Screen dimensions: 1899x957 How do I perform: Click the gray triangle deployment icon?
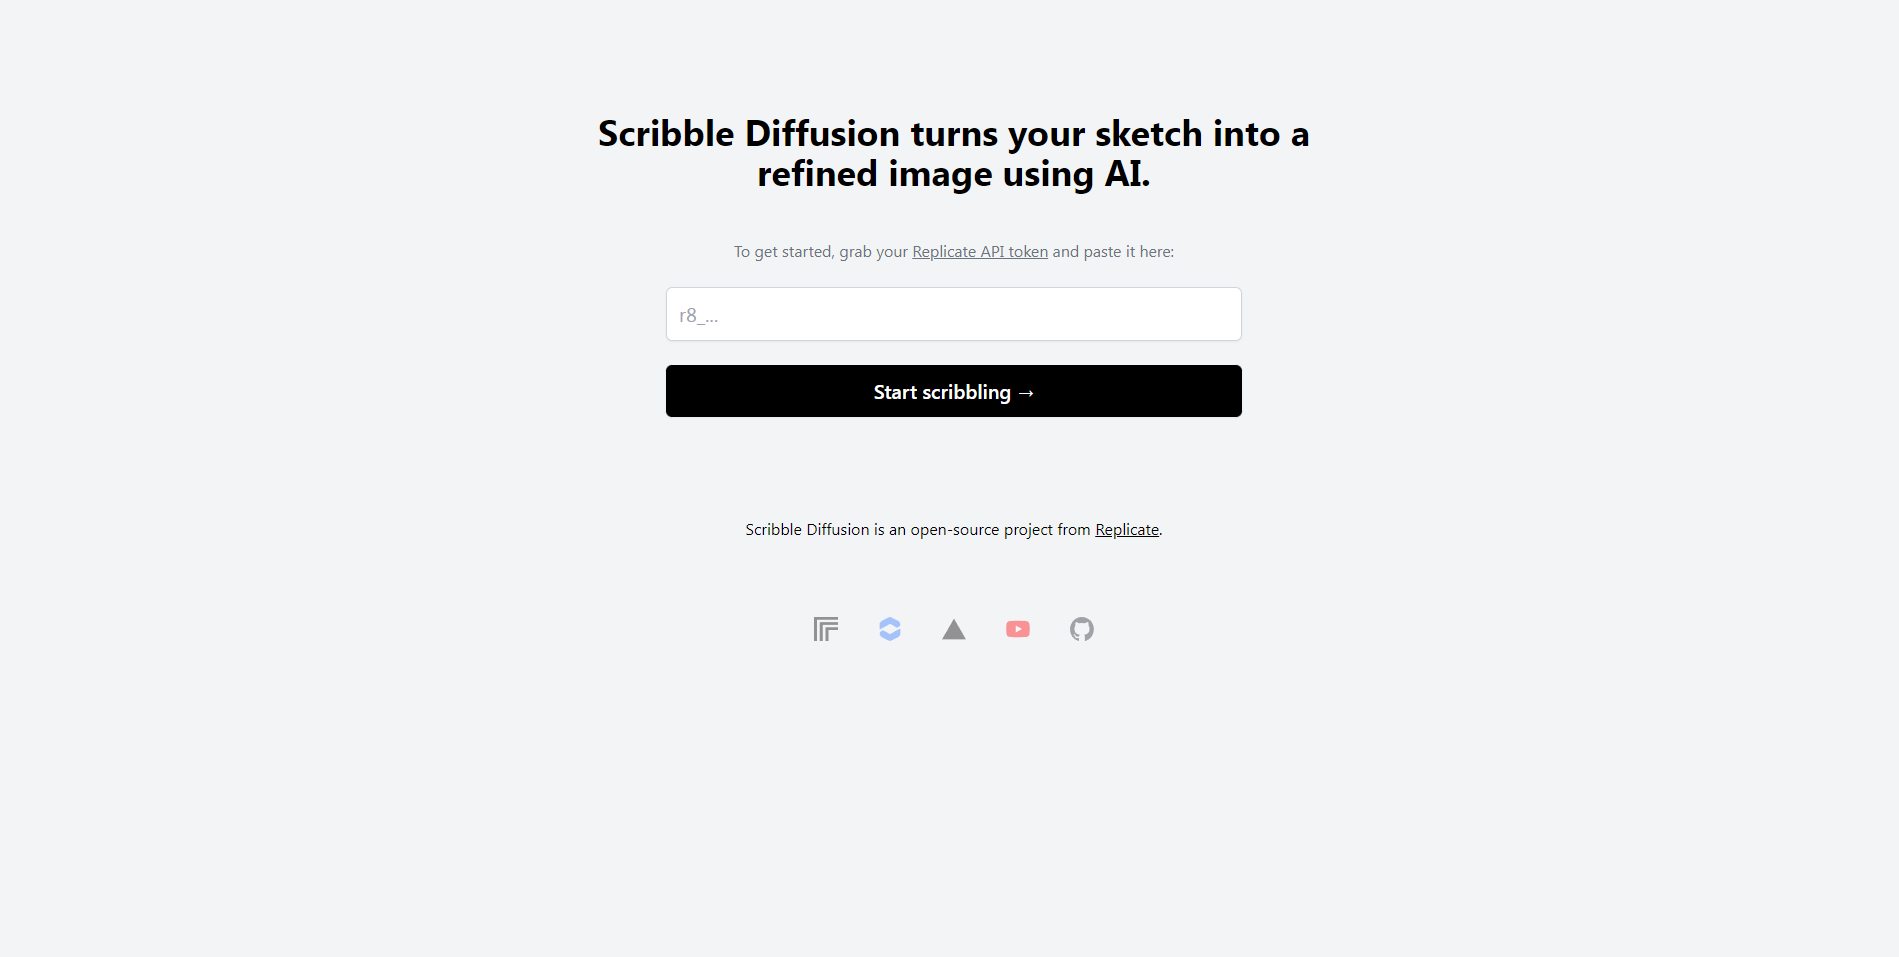tap(953, 629)
